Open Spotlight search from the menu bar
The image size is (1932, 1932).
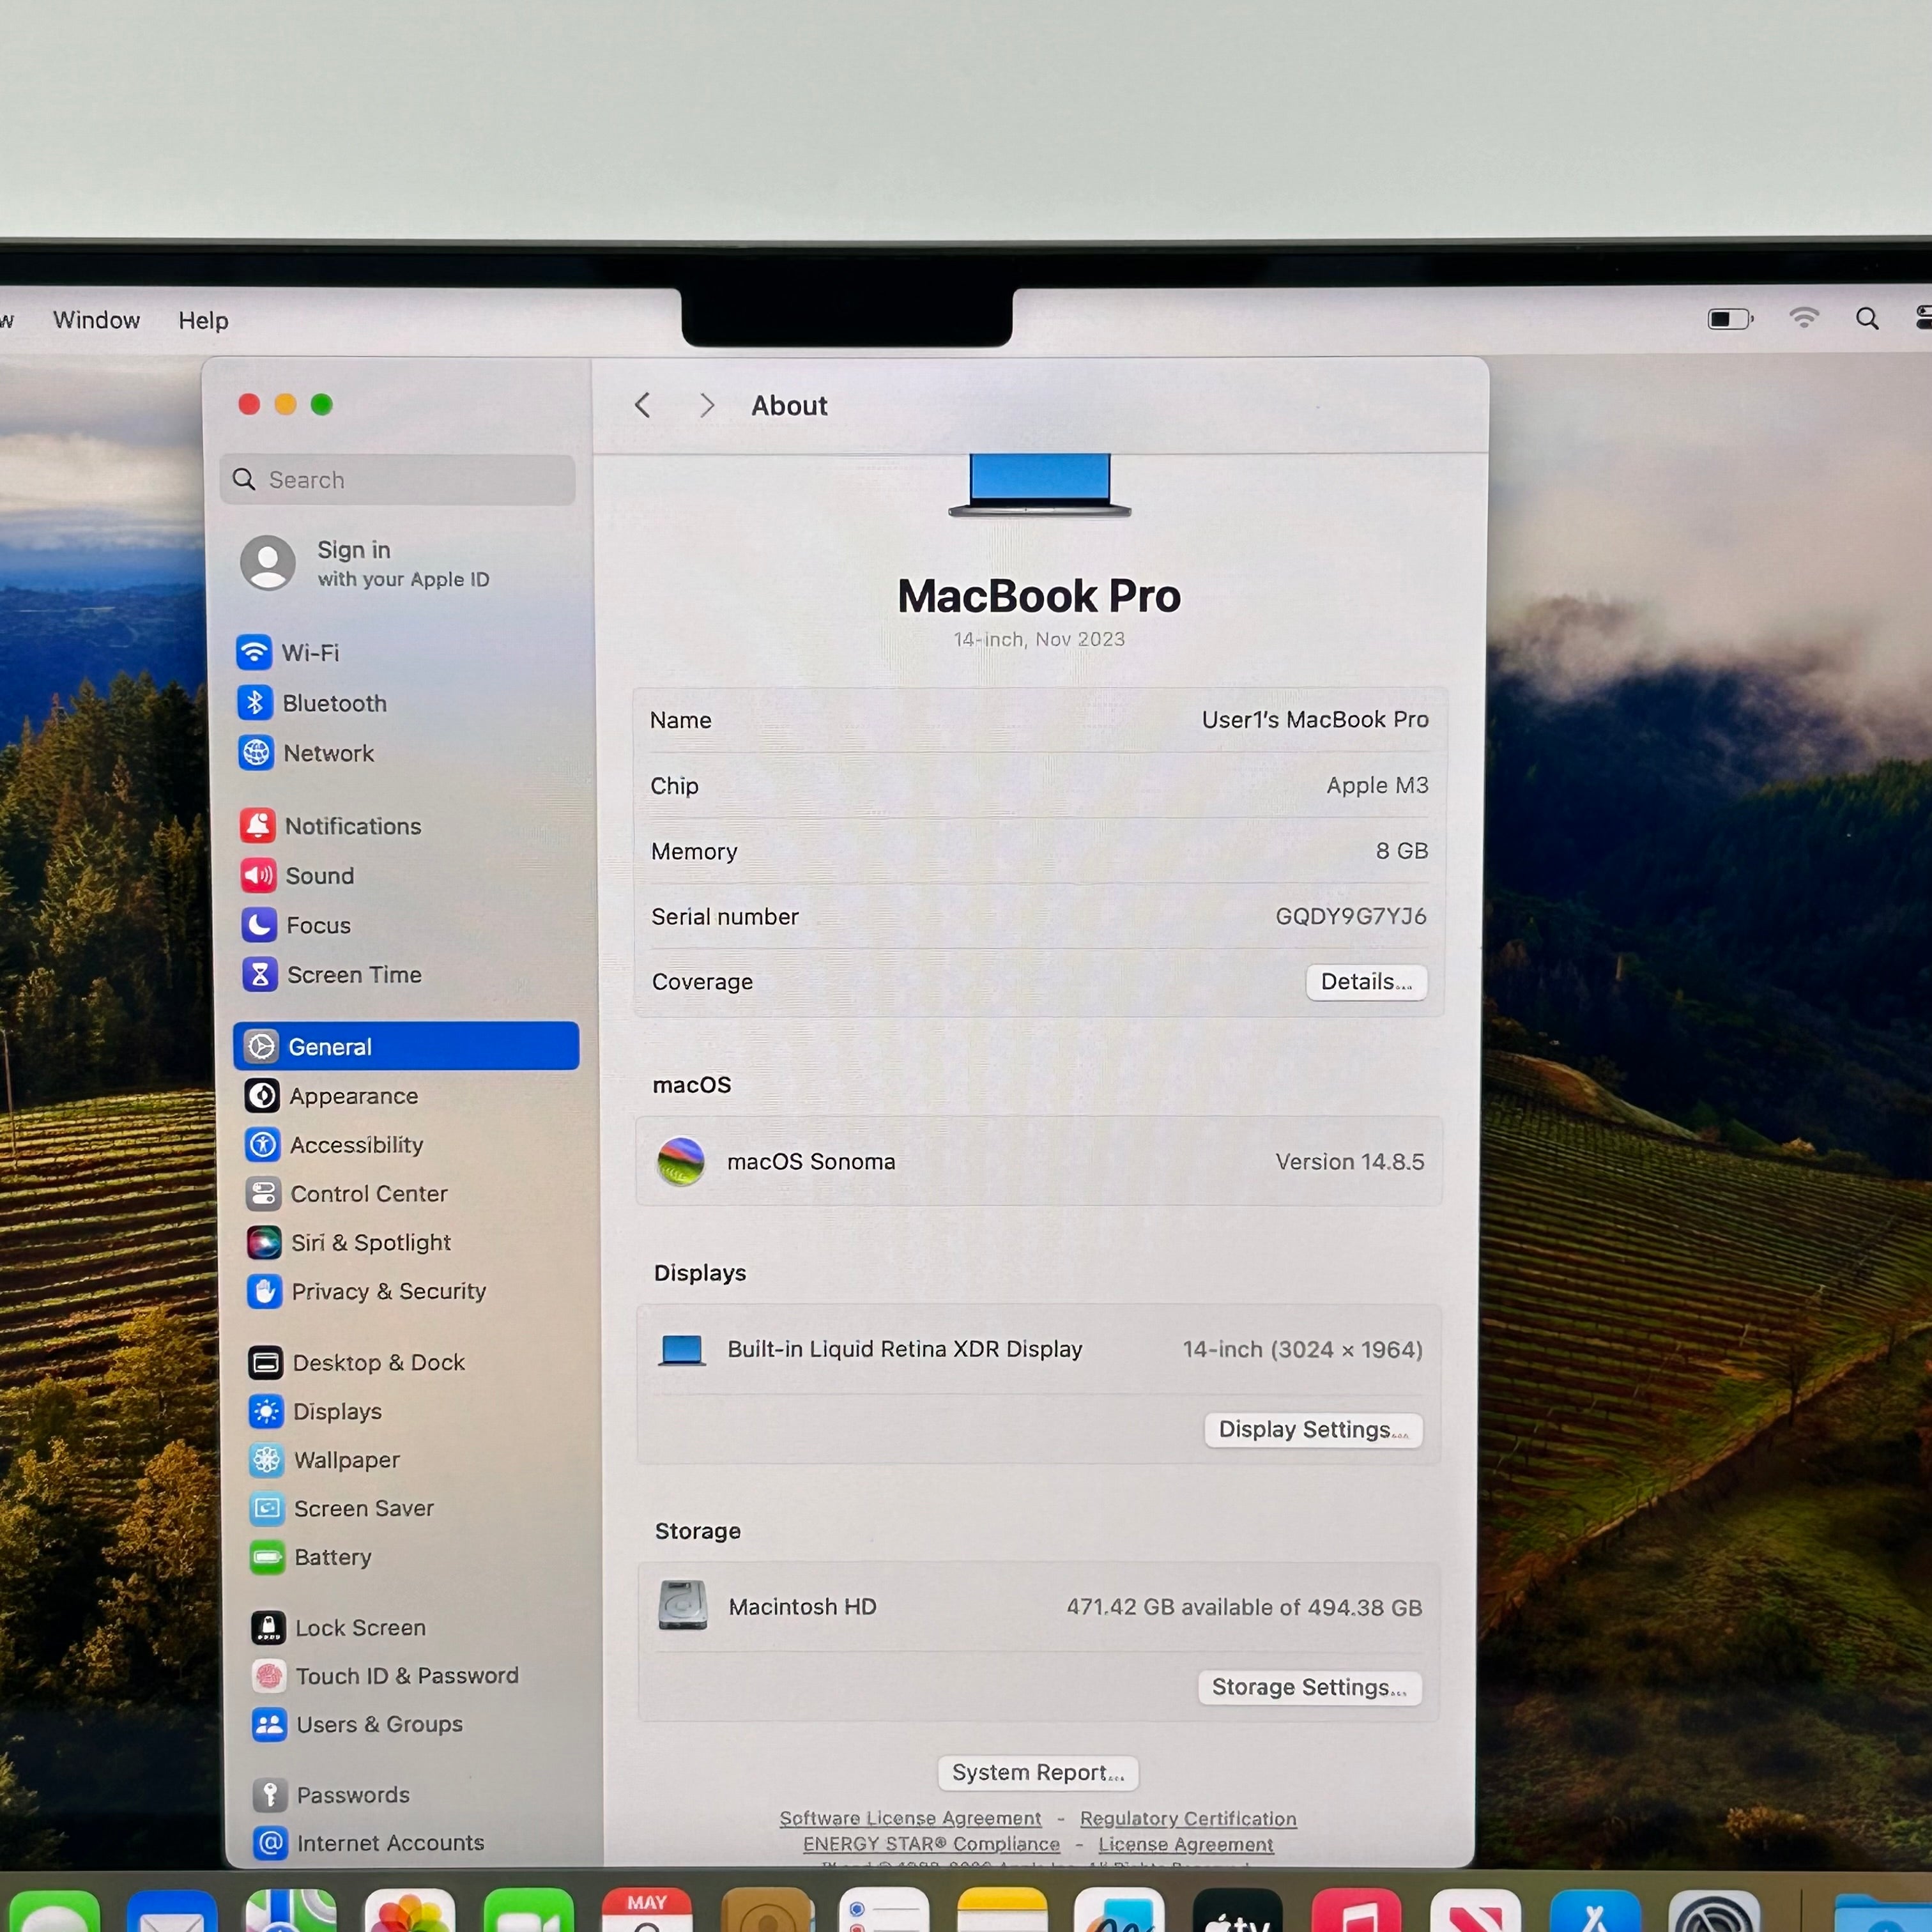pyautogui.click(x=1867, y=319)
